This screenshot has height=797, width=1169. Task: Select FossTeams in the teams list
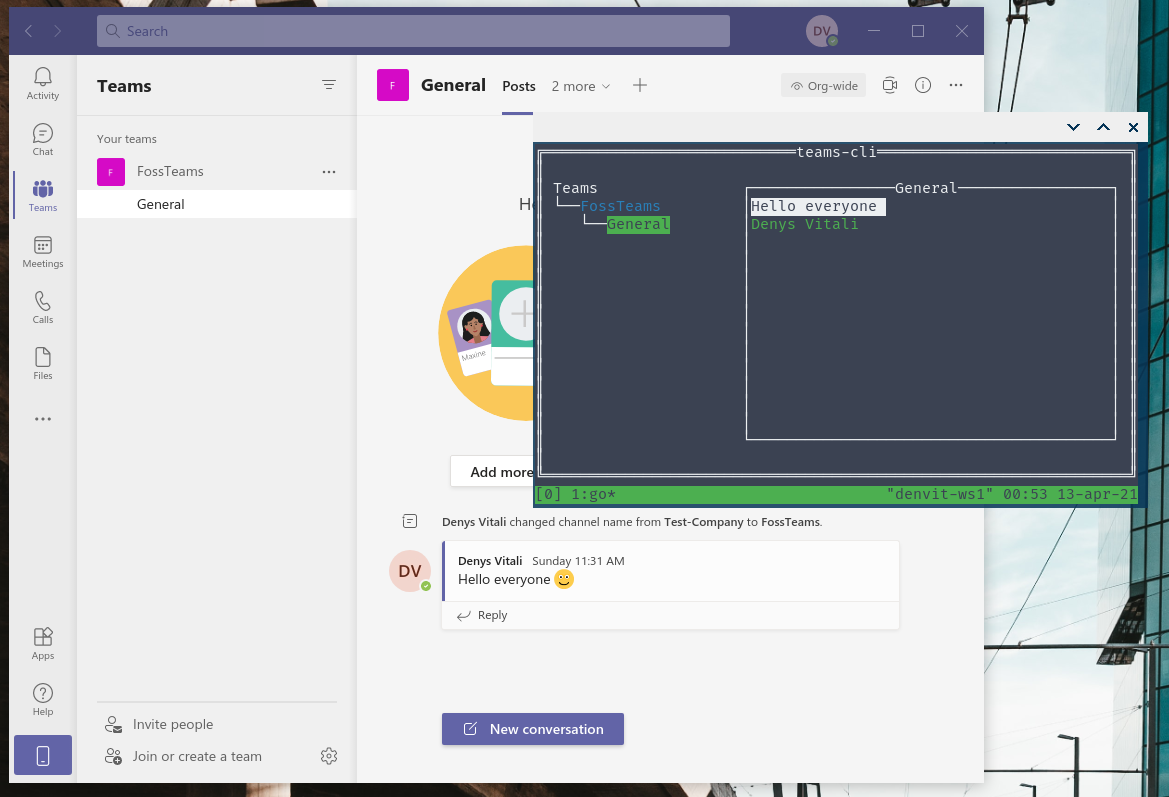[216, 171]
